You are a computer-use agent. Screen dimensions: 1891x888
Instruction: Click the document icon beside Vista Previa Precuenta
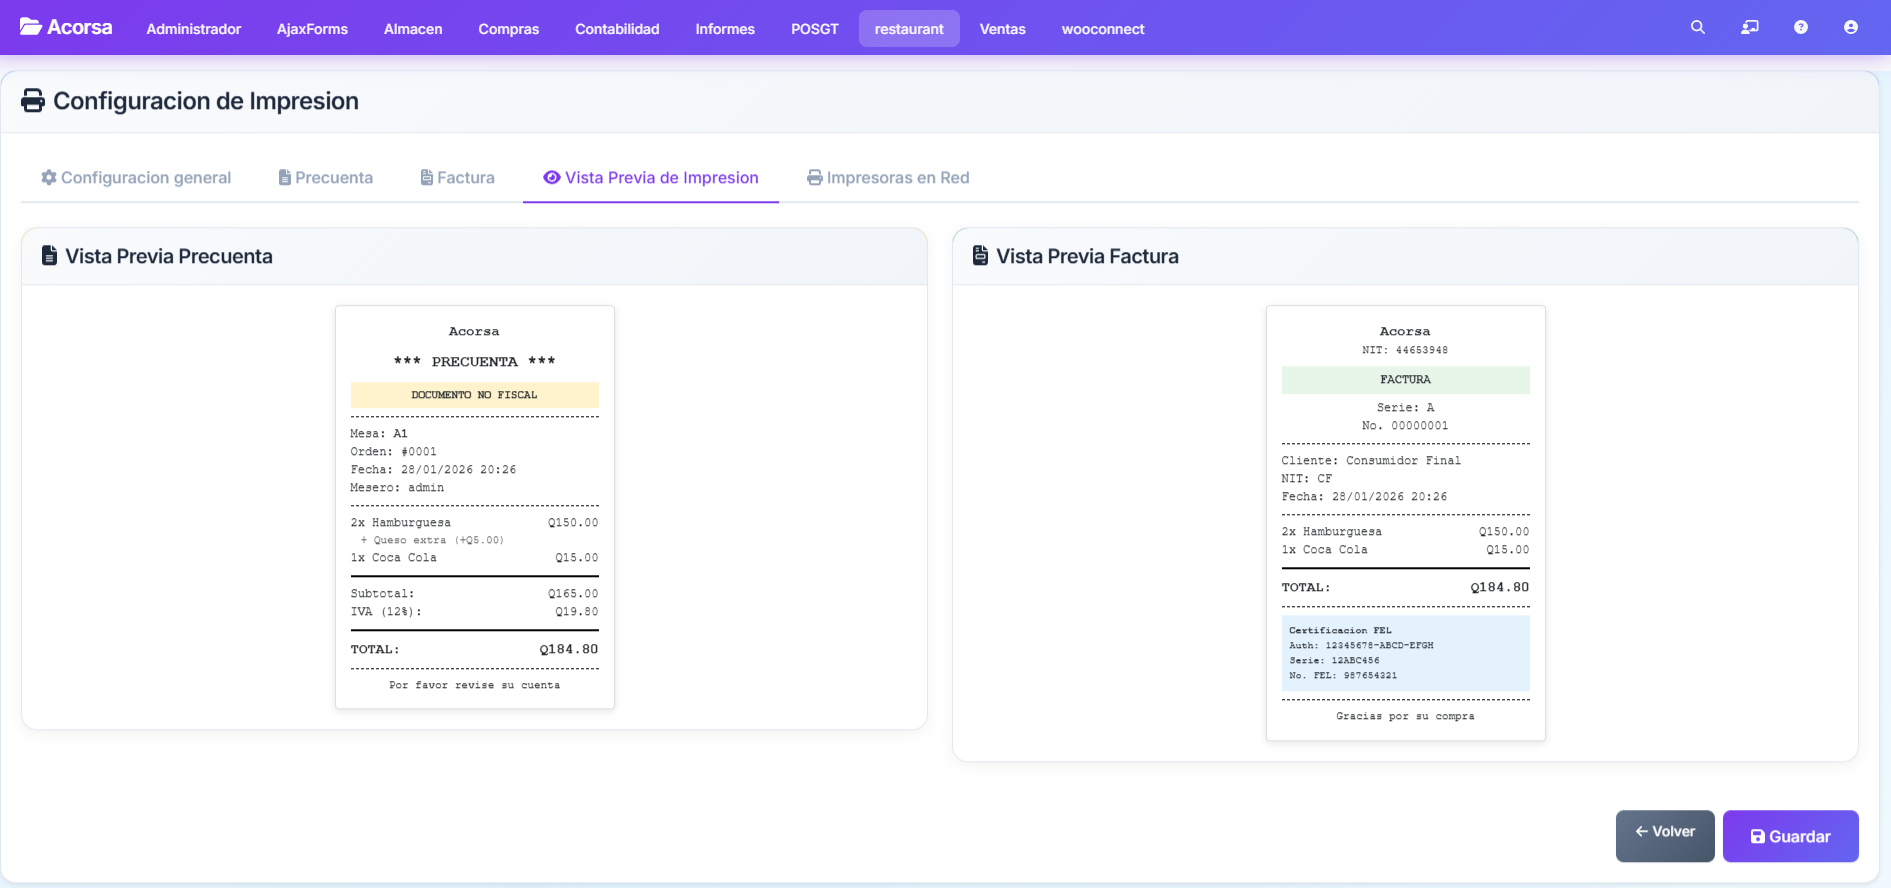click(x=49, y=256)
